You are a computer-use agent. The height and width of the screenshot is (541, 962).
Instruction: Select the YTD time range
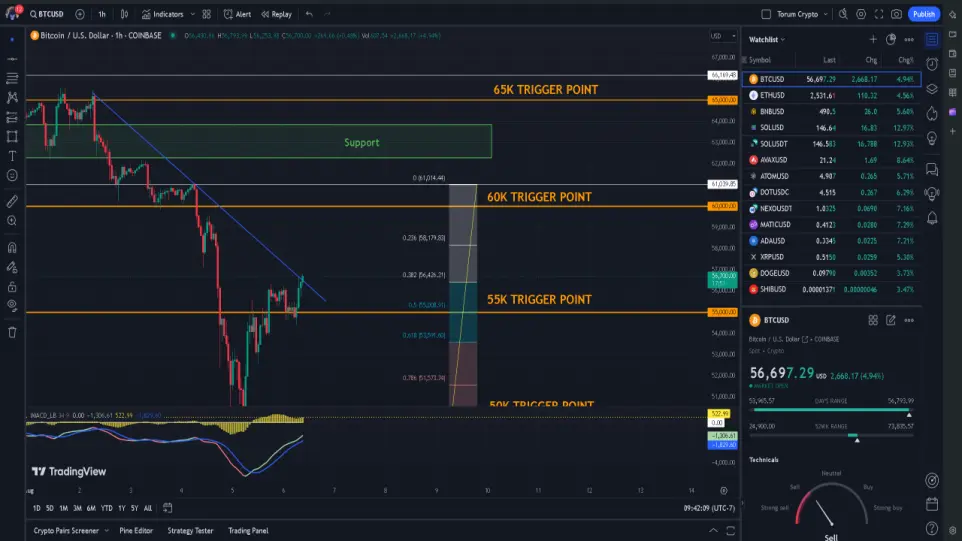pyautogui.click(x=106, y=508)
